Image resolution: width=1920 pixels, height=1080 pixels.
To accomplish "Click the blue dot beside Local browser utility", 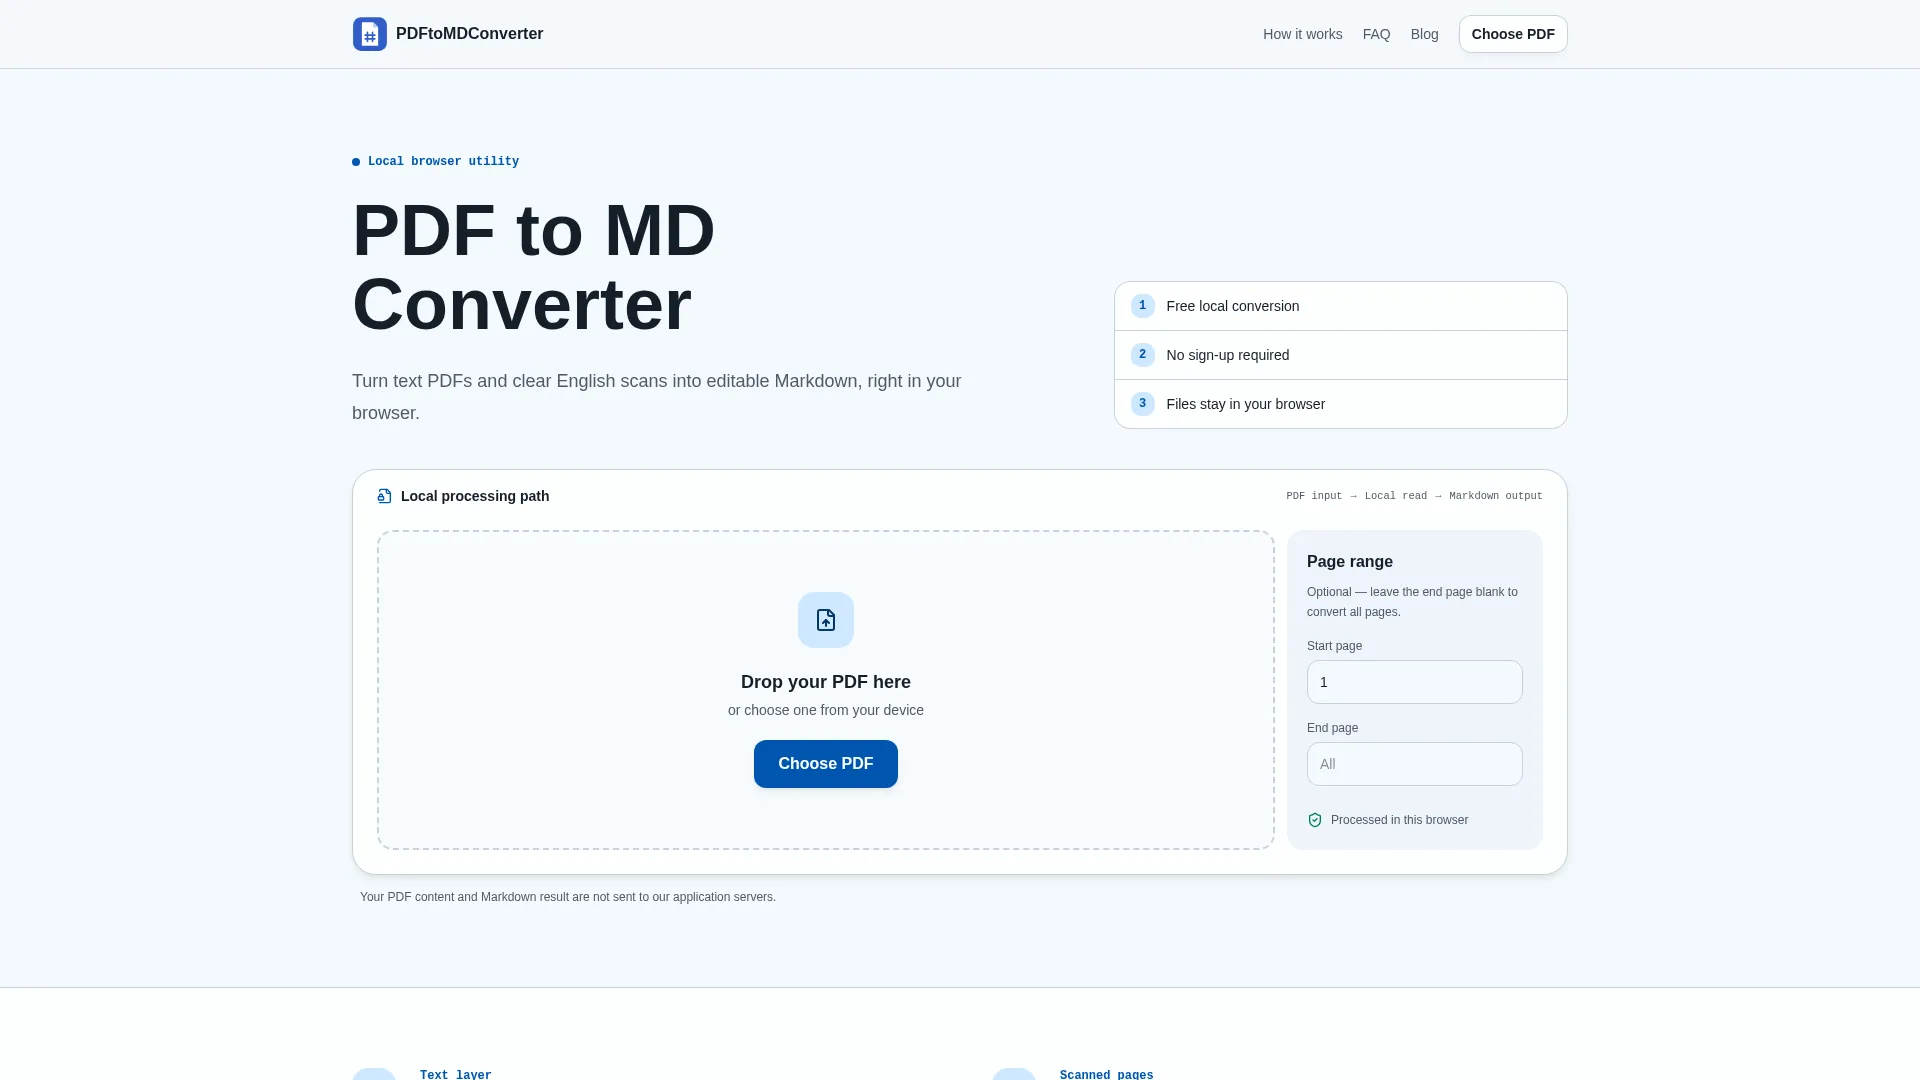I will (356, 162).
